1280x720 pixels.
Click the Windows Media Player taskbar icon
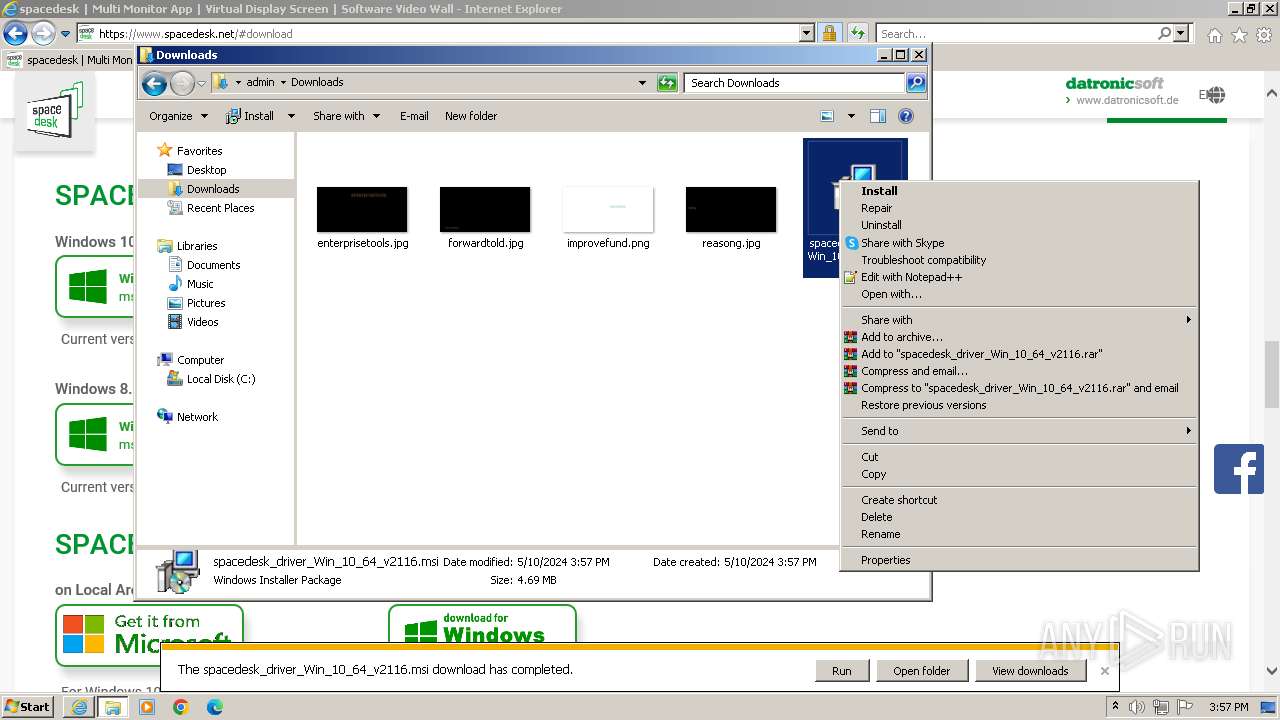(147, 707)
